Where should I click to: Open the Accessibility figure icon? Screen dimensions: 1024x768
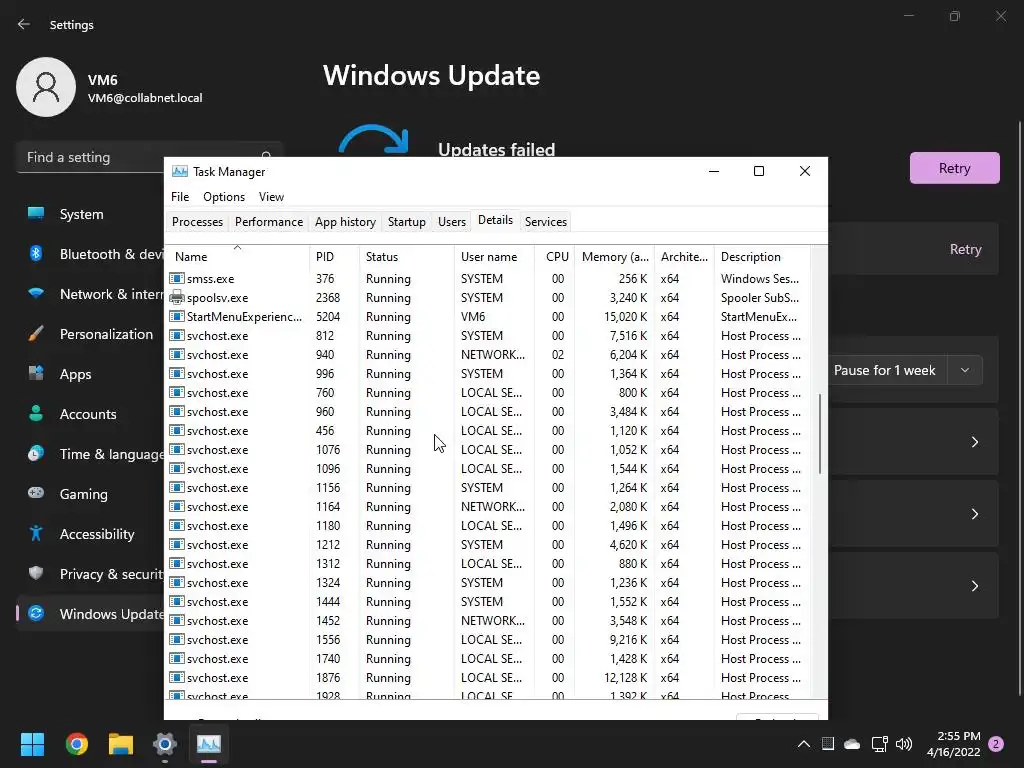(36, 534)
